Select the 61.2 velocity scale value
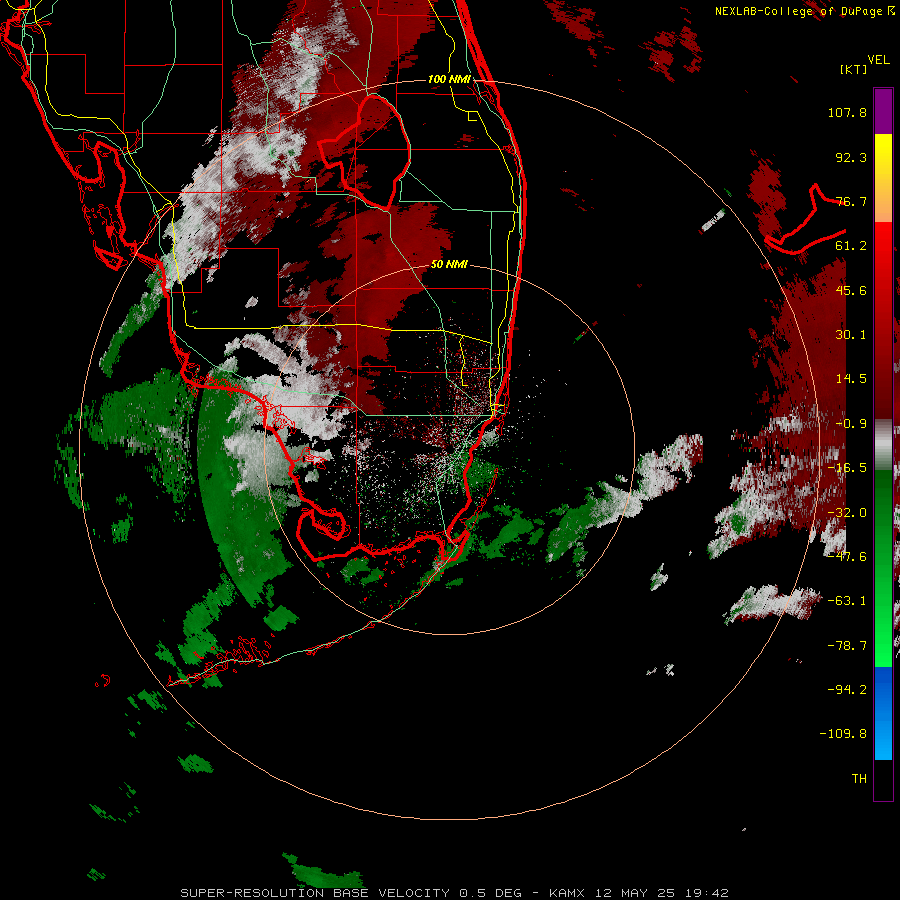This screenshot has height=900, width=900. [x=851, y=246]
